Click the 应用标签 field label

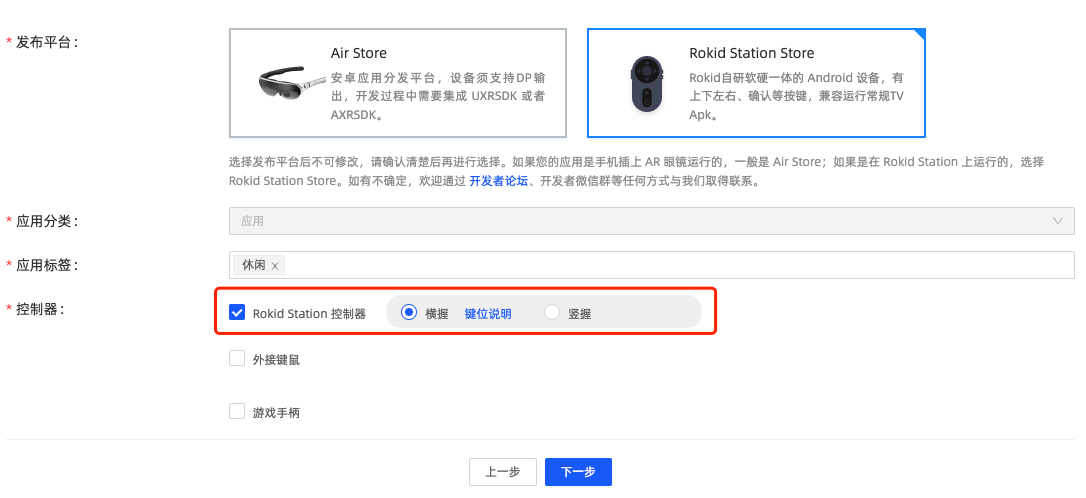pyautogui.click(x=46, y=265)
